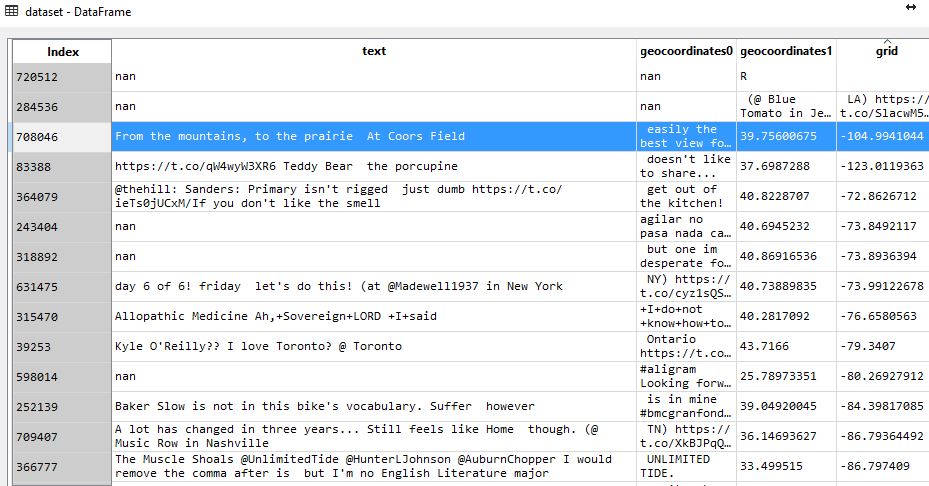Click text cell 'Allopathic Medicine Ah,+Sovereign+LORD'
This screenshot has width=929, height=486.
click(374, 316)
